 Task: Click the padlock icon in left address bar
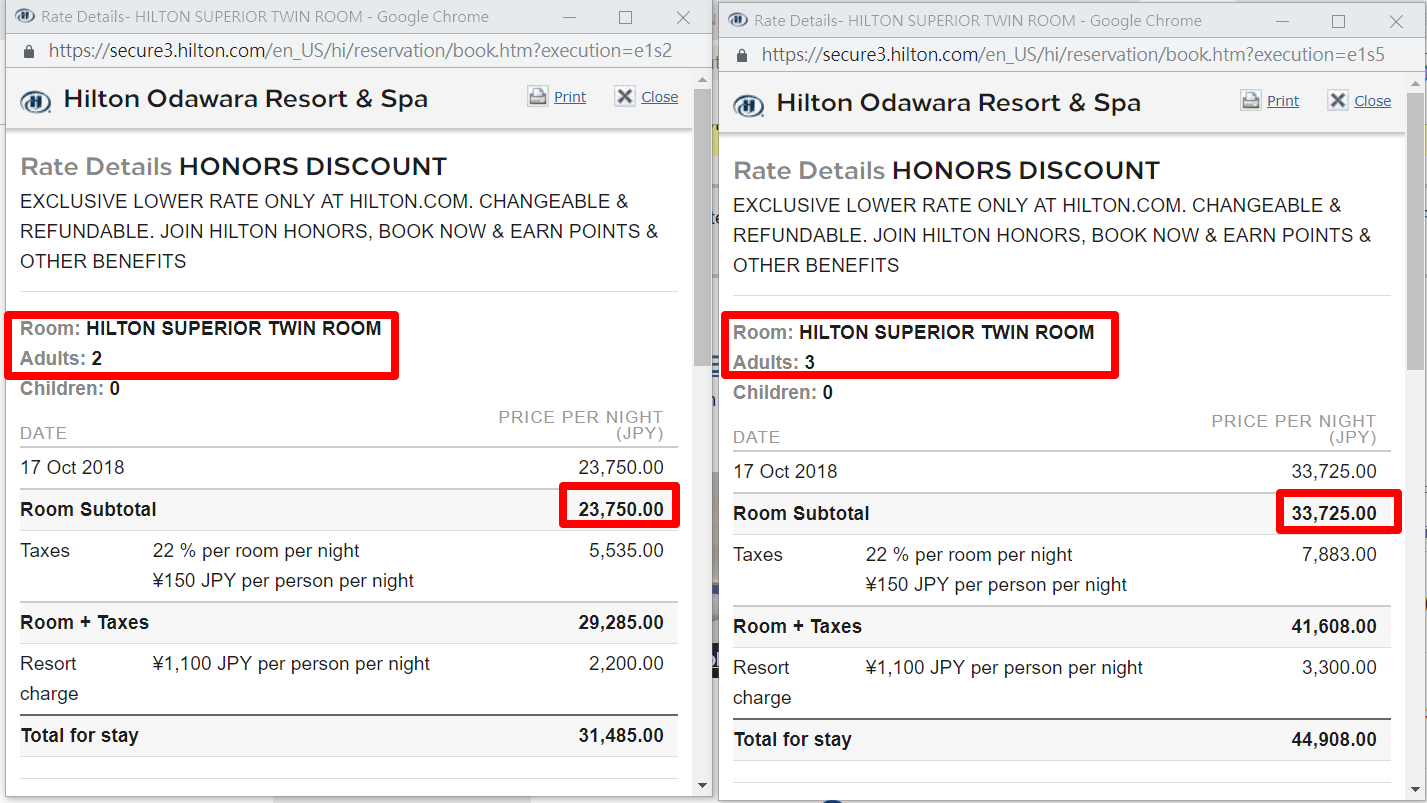click(29, 51)
